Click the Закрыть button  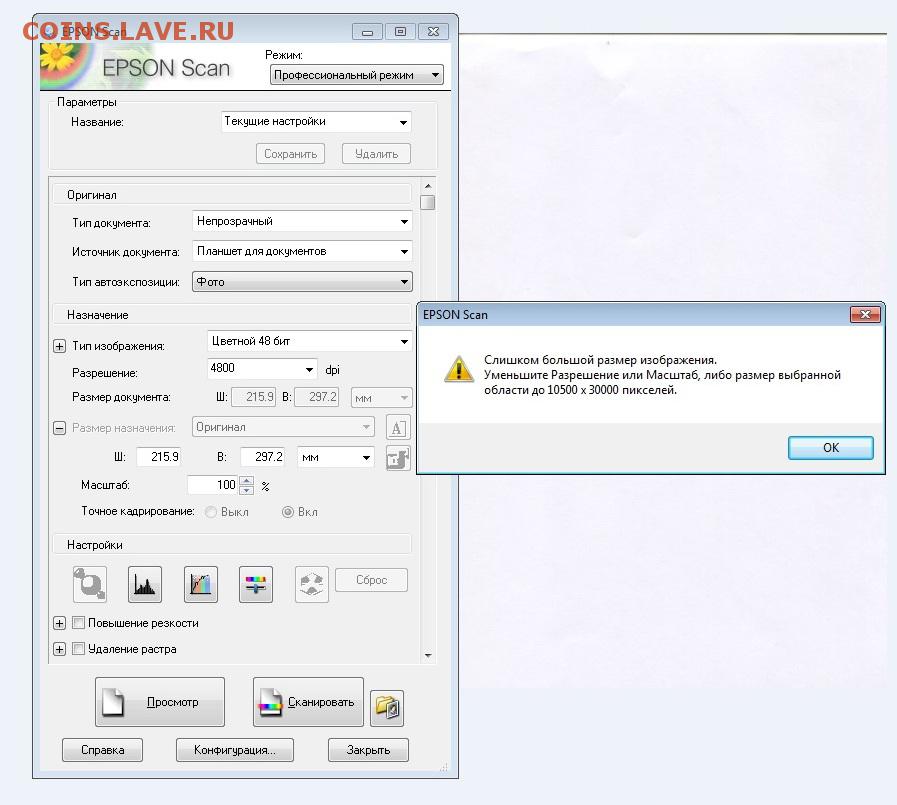click(x=368, y=750)
